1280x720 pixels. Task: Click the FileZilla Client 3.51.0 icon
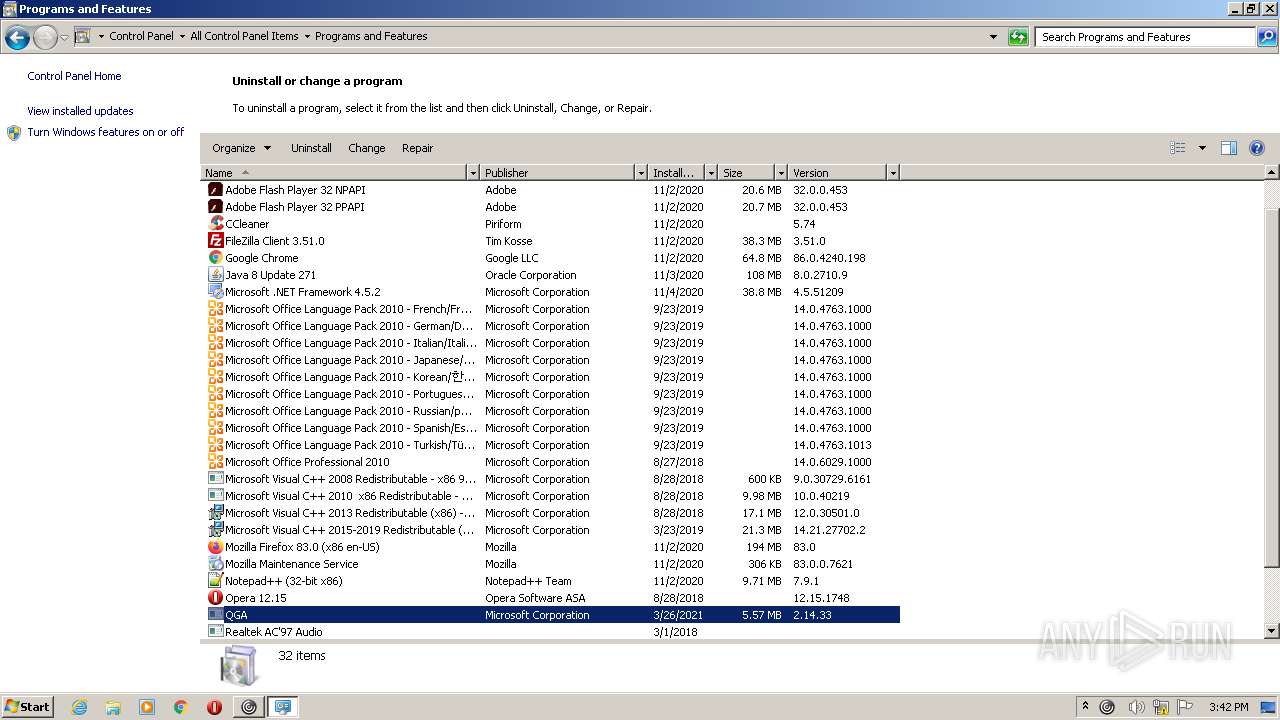pos(215,241)
